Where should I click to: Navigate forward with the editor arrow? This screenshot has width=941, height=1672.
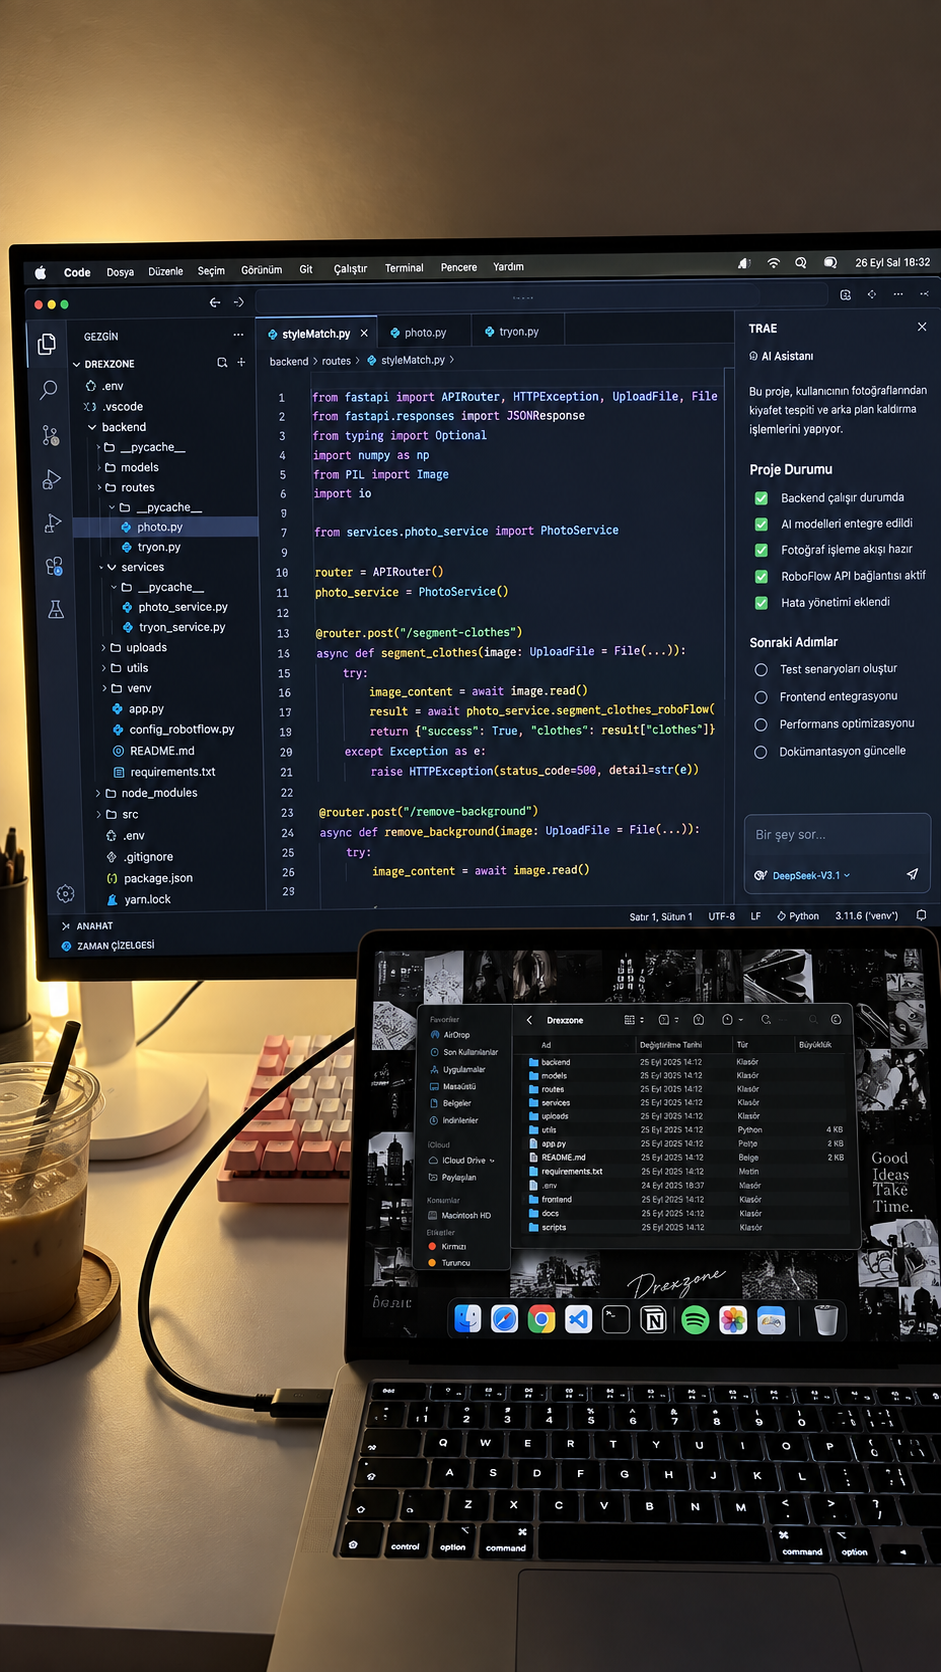239,302
